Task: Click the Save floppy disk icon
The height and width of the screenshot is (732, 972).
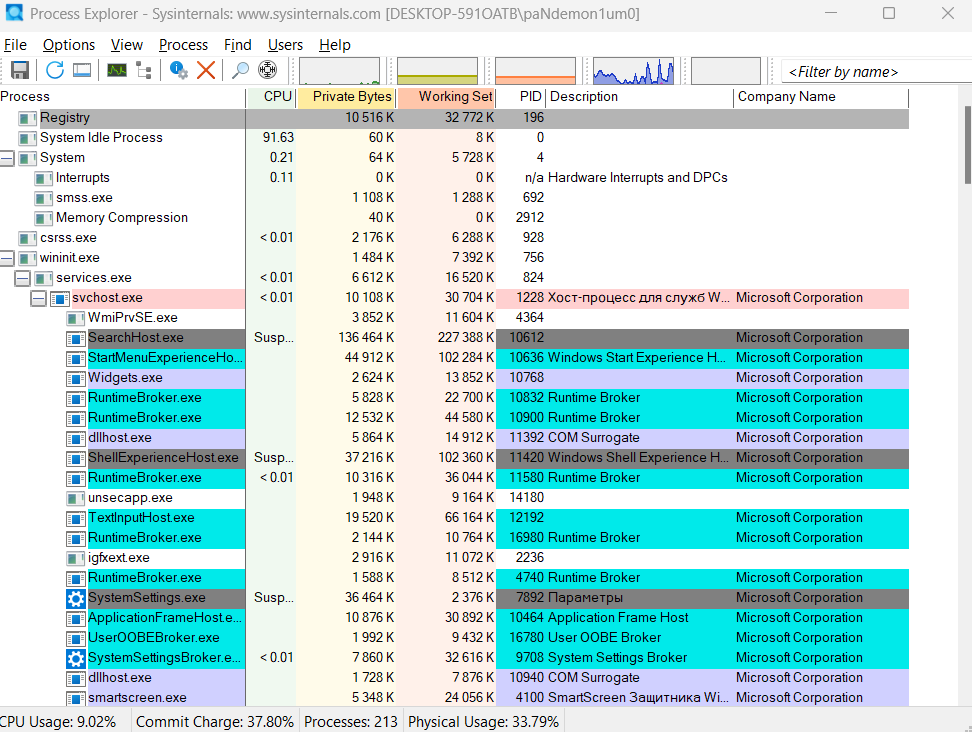Action: tap(20, 70)
